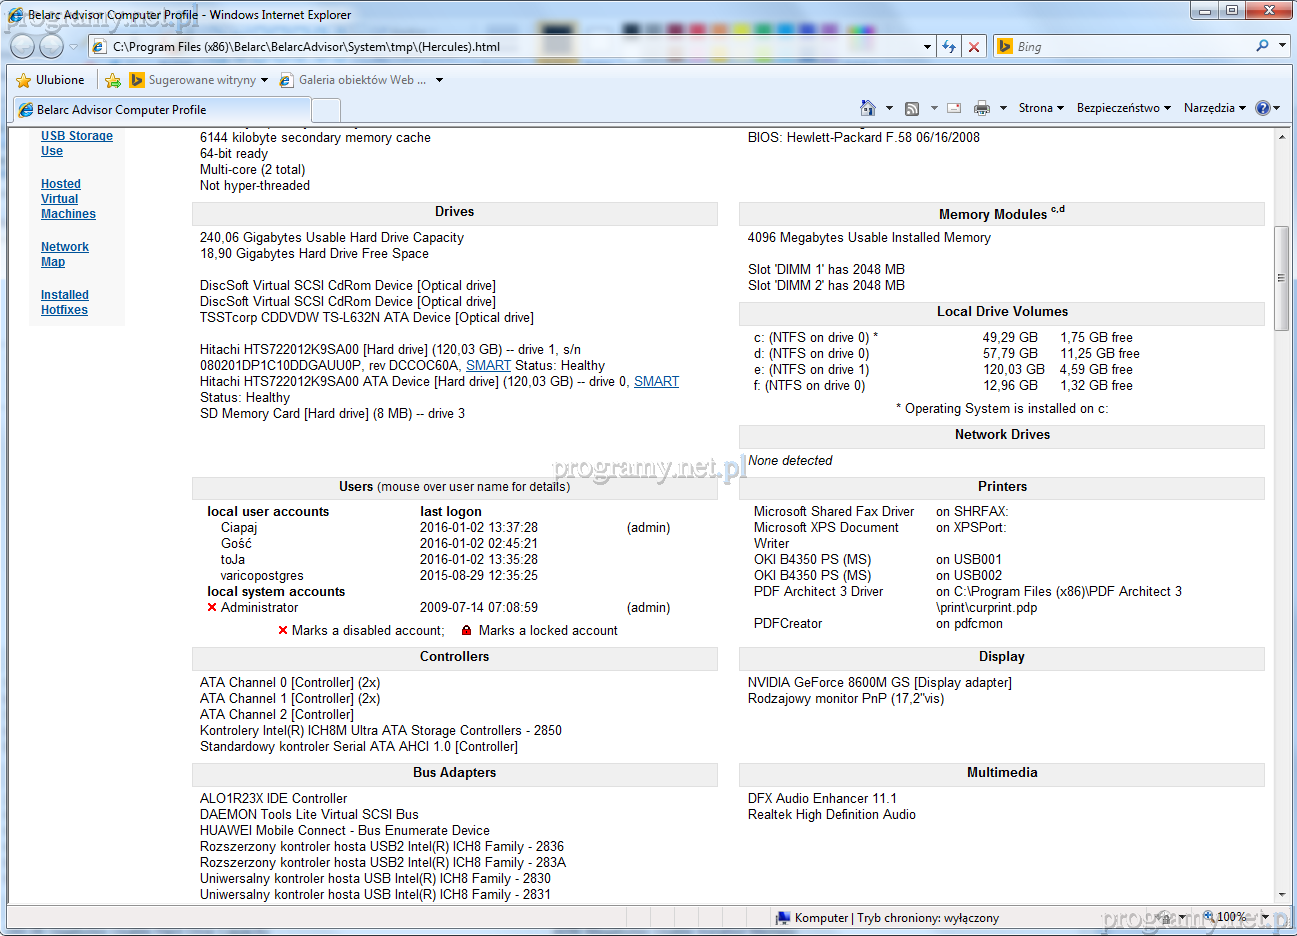Open the Strona dropdown menu
Screen dimensions: 1297x936
[1040, 108]
